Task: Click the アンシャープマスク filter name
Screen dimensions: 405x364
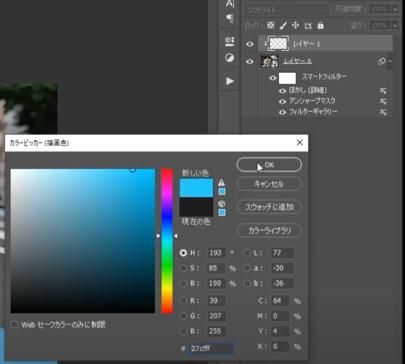Action: 312,101
